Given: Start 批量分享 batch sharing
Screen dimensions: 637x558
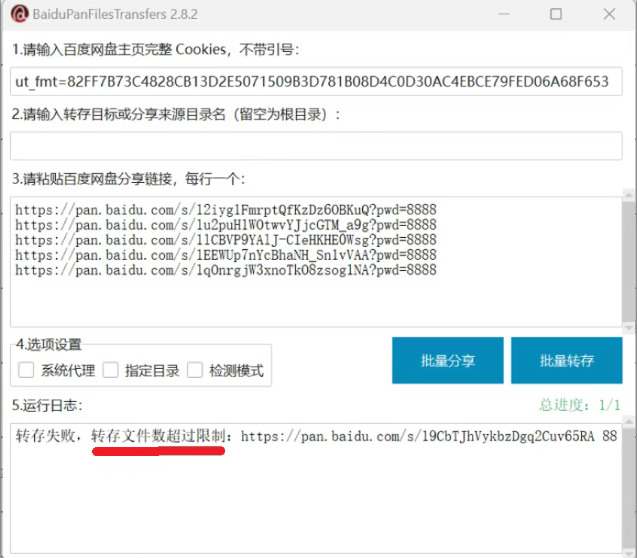Looking at the screenshot, I should (x=448, y=360).
